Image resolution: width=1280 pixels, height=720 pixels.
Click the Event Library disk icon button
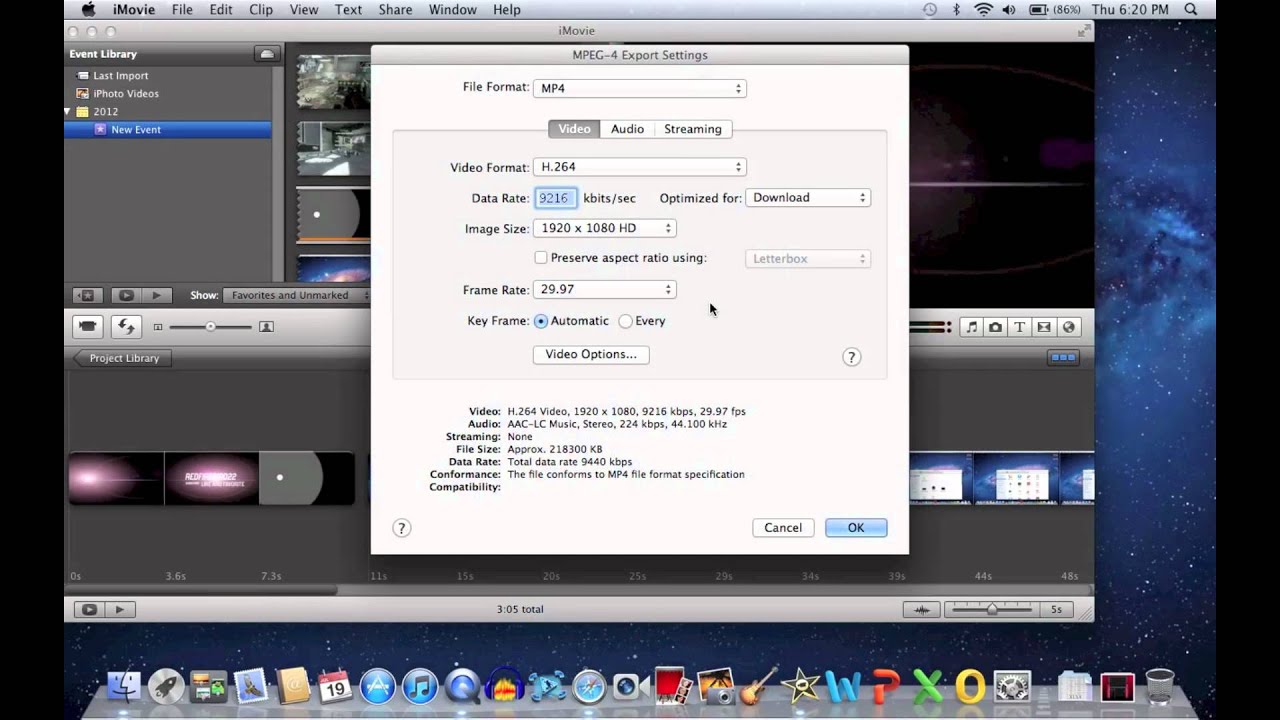265,54
